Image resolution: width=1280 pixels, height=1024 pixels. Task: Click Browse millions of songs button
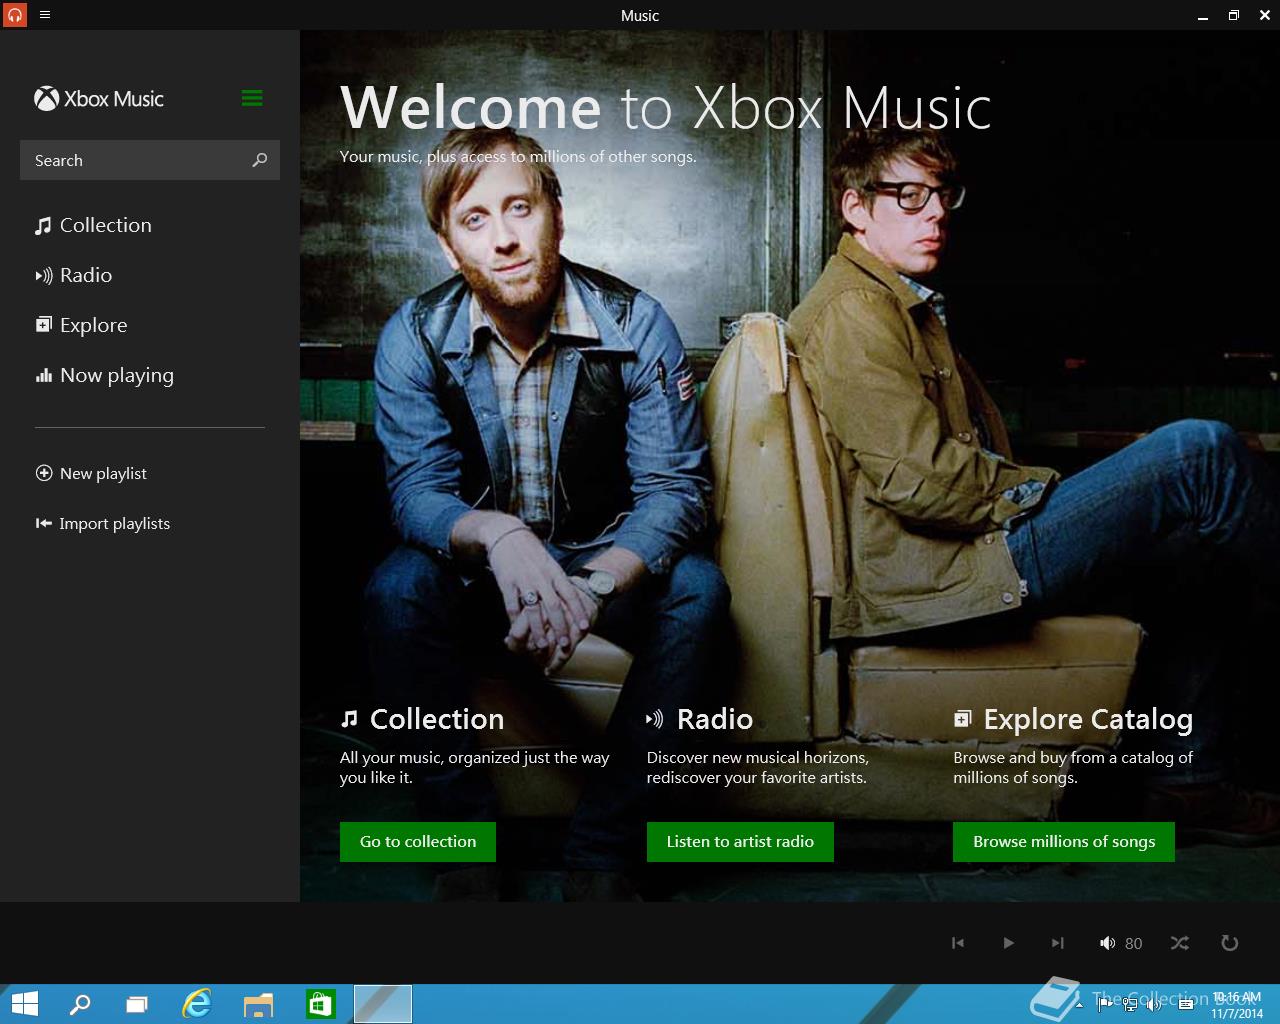pos(1064,842)
